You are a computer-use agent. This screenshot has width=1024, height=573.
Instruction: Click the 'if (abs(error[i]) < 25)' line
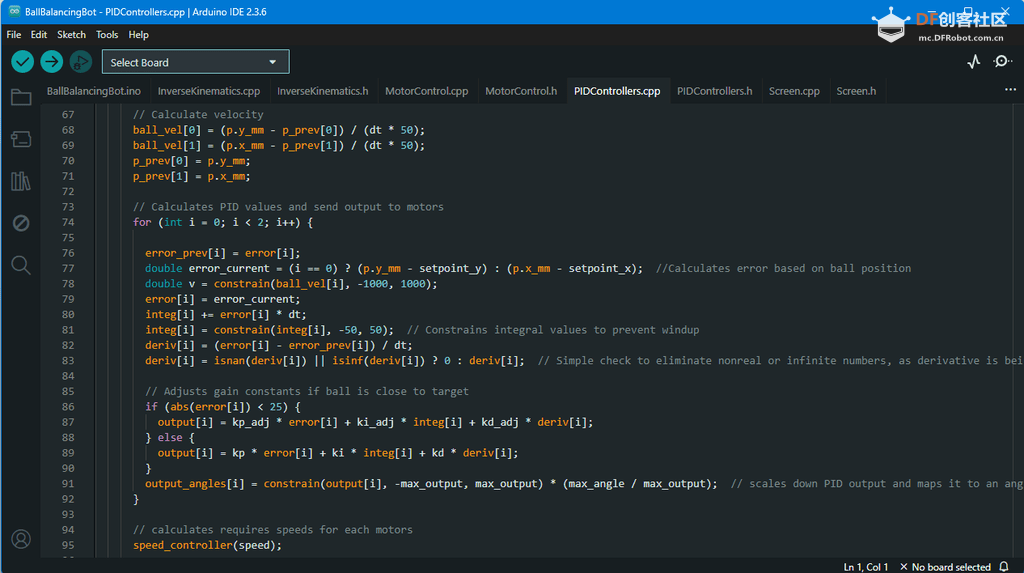click(x=223, y=406)
